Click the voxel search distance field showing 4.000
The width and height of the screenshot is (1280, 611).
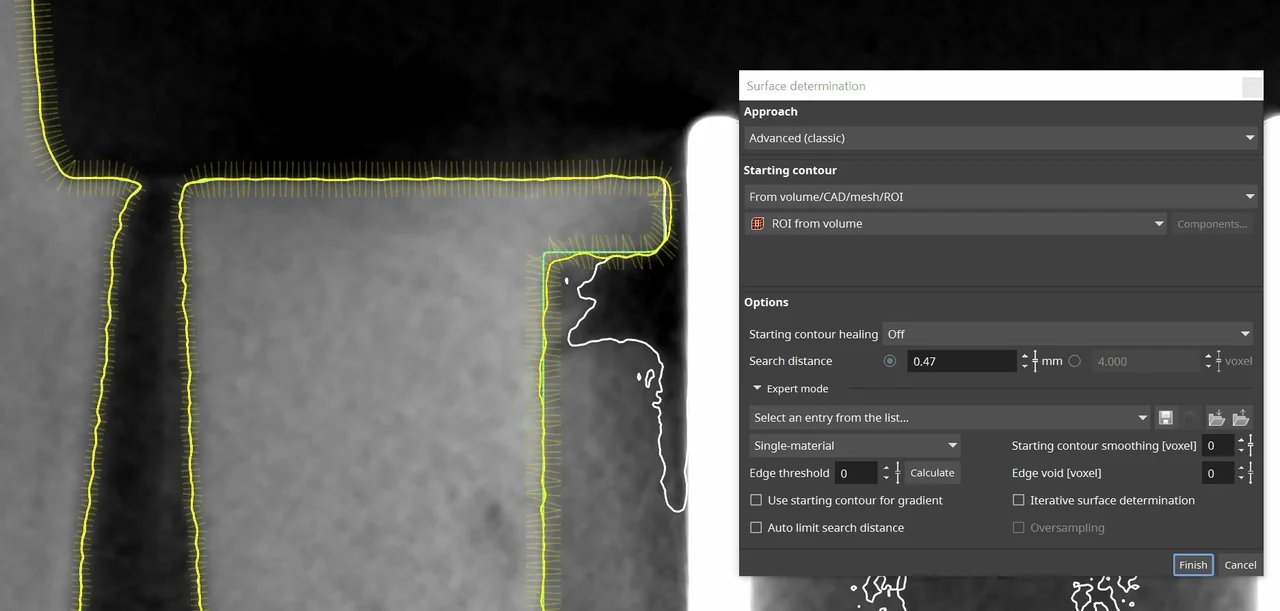point(1146,361)
